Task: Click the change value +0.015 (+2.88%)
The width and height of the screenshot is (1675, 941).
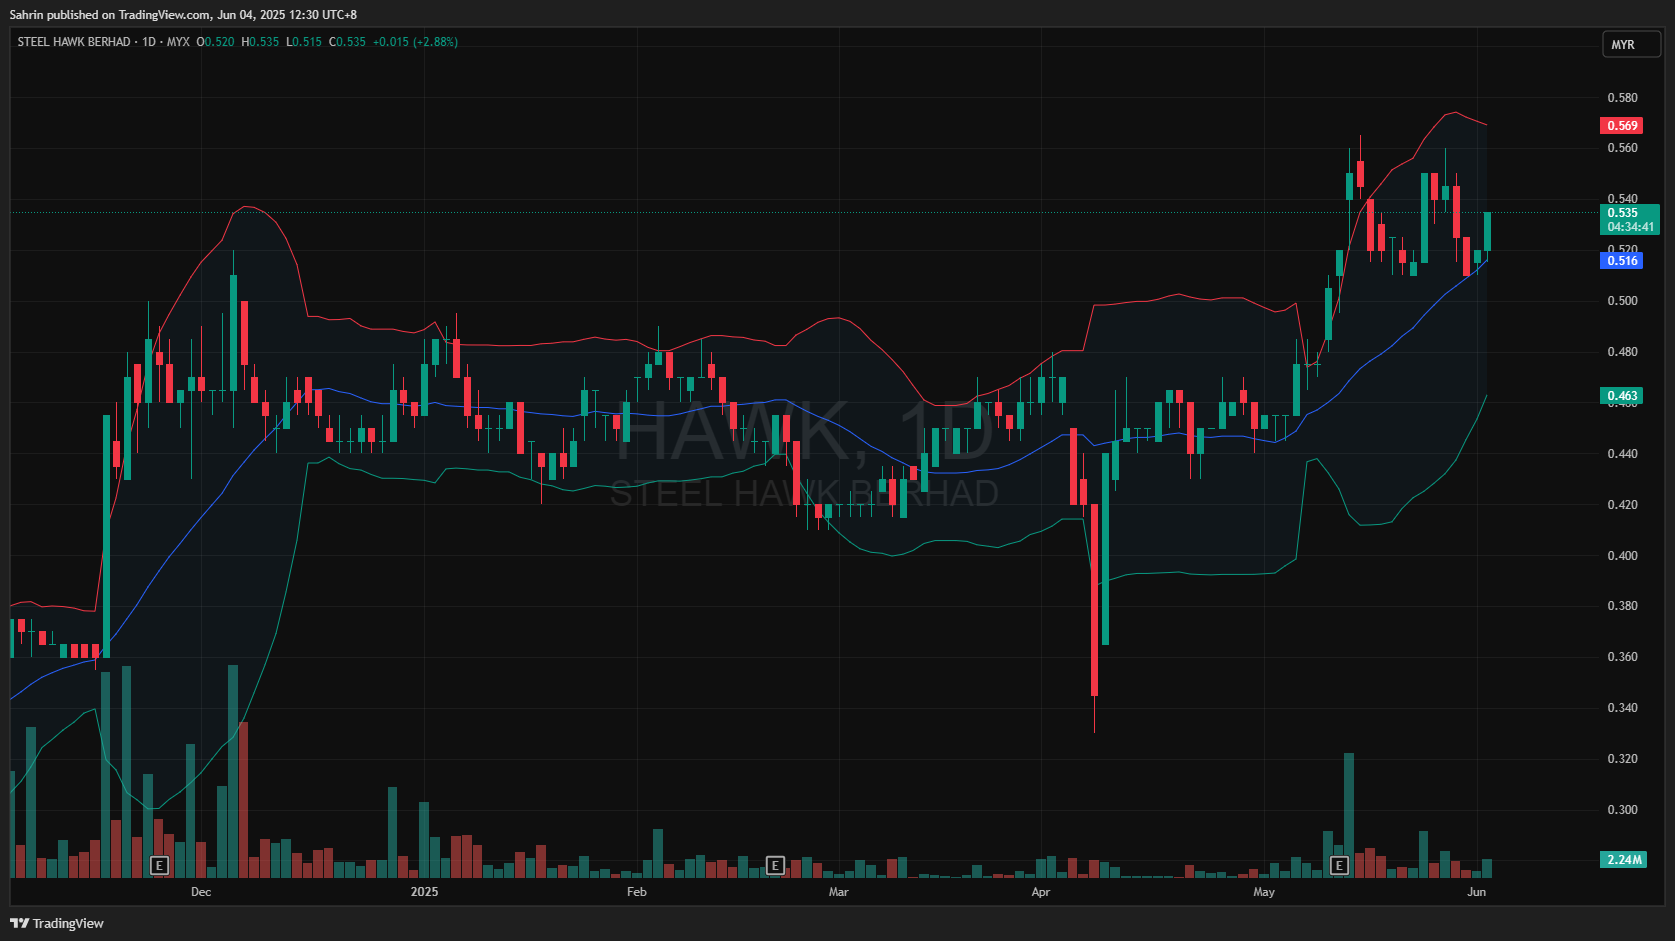Action: [x=415, y=42]
